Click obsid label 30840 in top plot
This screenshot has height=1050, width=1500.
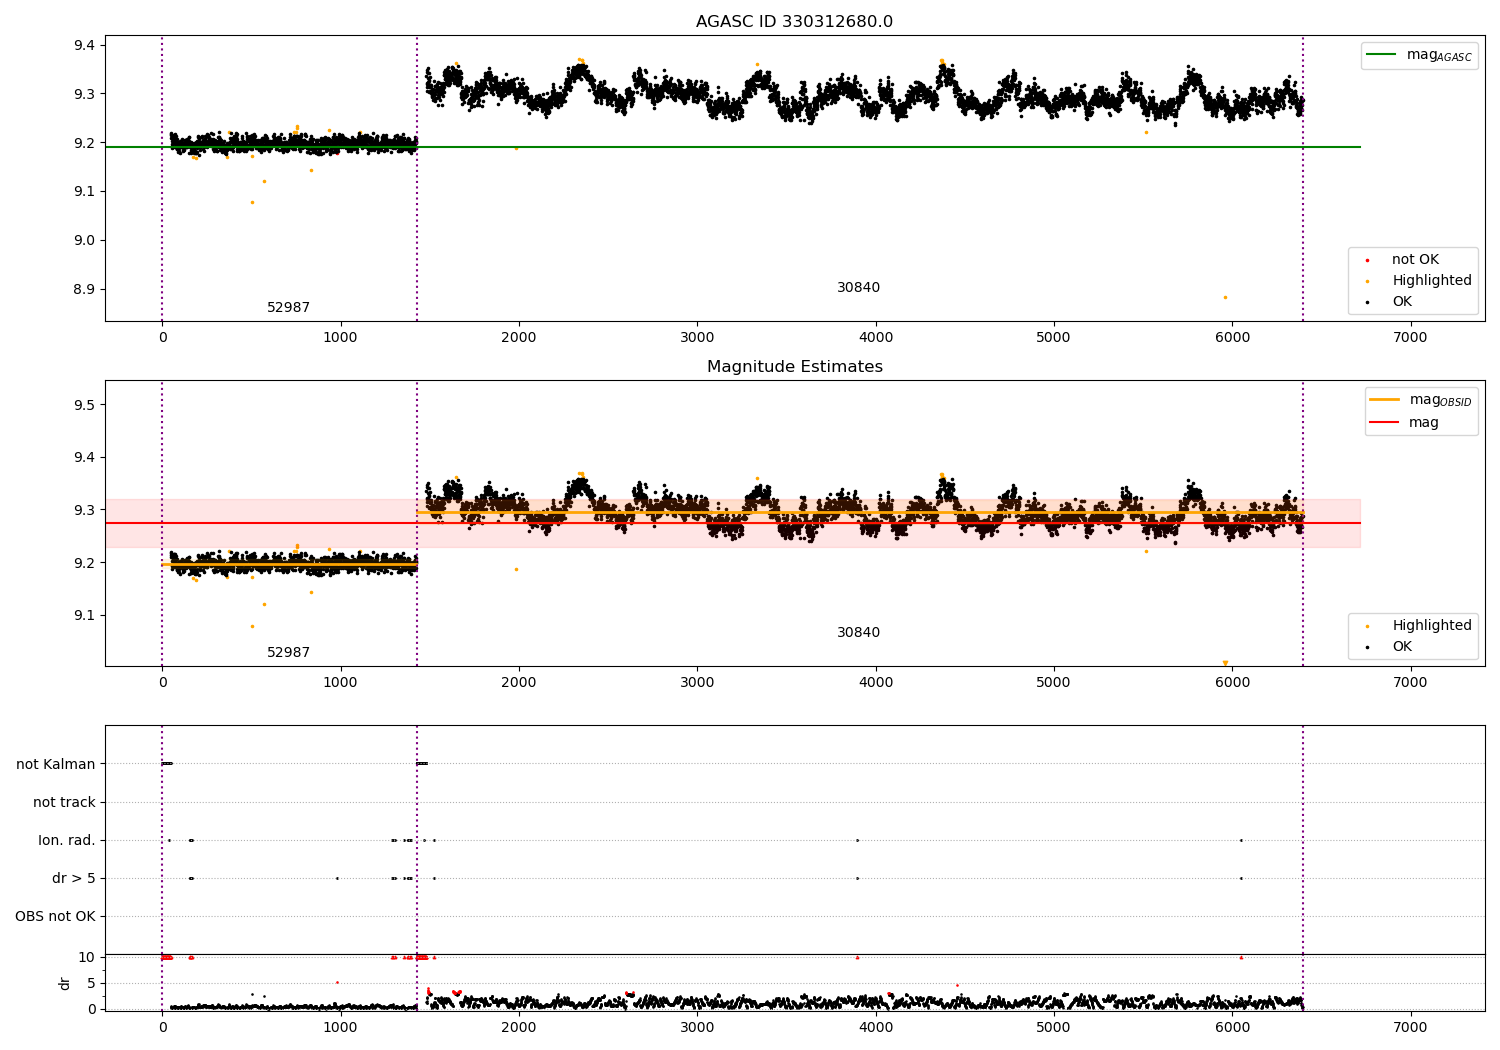point(858,288)
